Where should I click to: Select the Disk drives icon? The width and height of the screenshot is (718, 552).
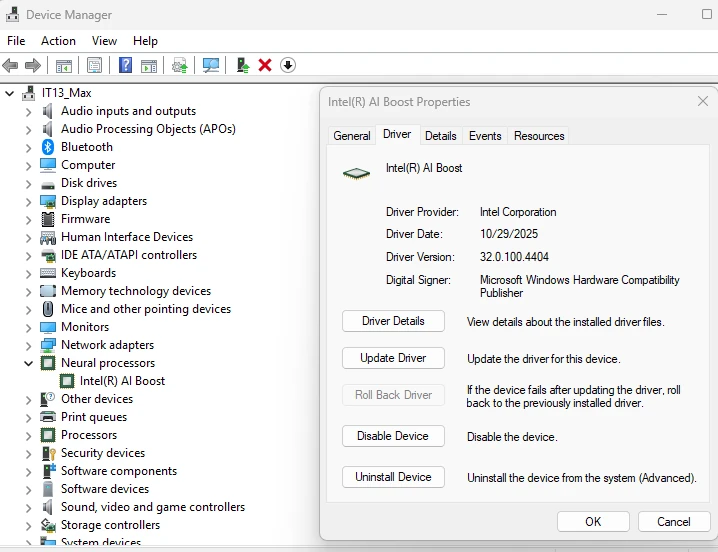[x=48, y=185]
